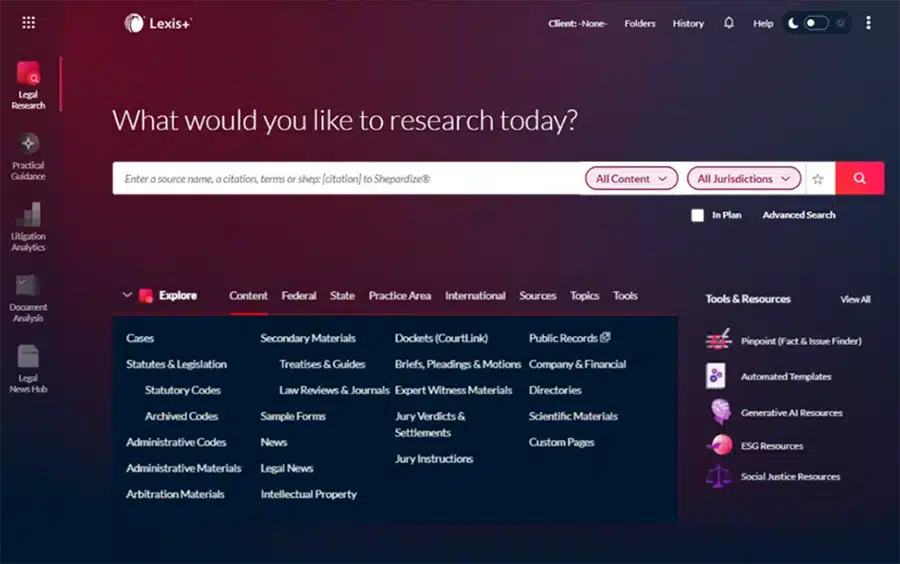The image size is (900, 564).
Task: Check the In Plan checkbox
Action: [x=698, y=215]
